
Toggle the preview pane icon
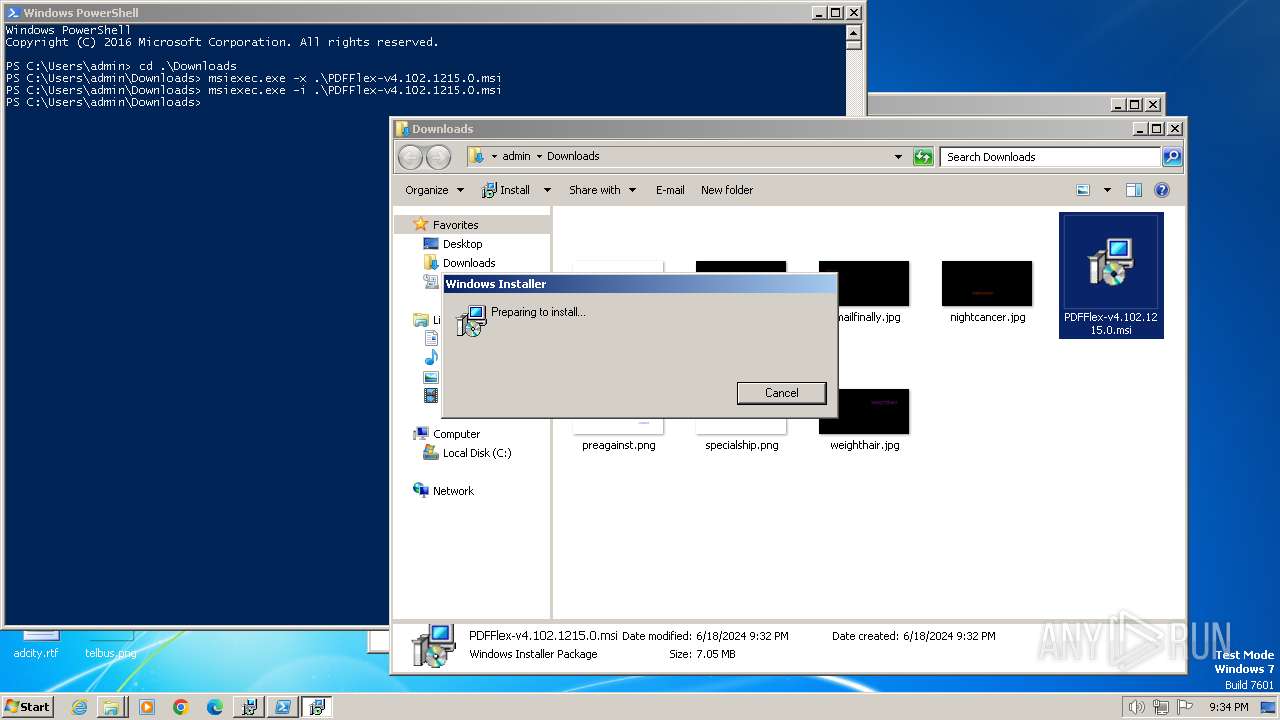[x=1134, y=190]
